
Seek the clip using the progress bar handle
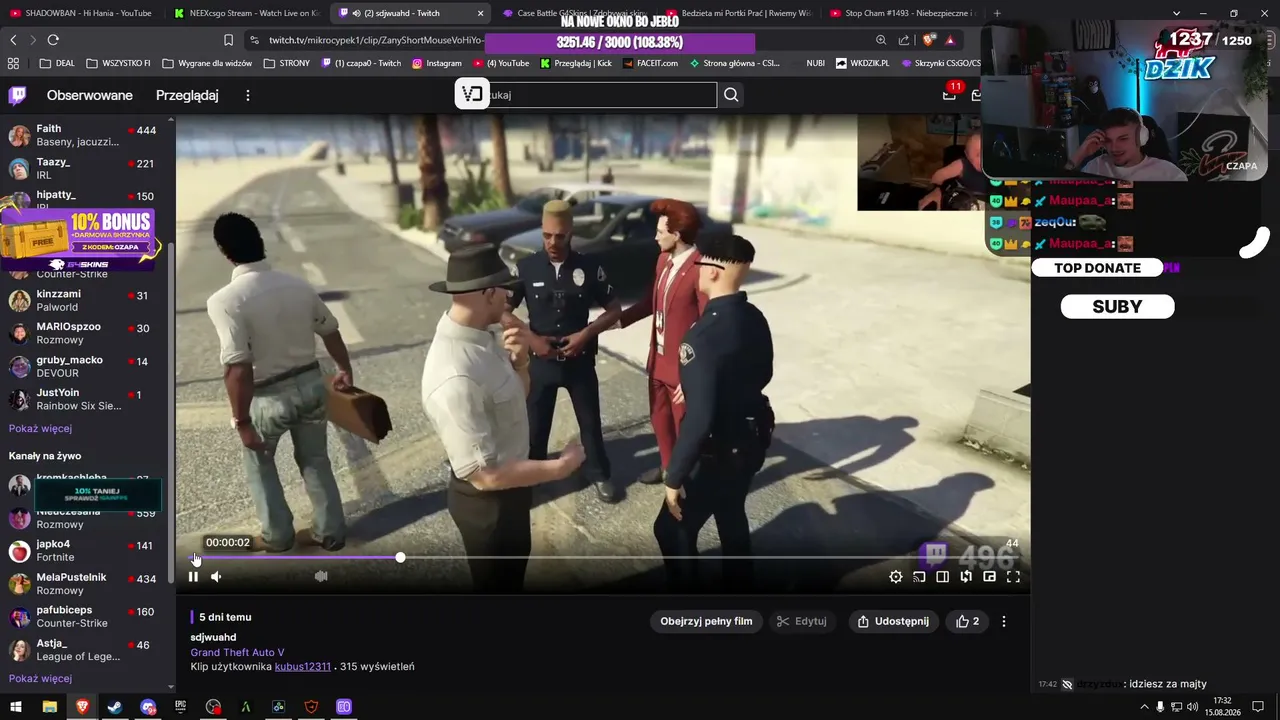click(400, 557)
